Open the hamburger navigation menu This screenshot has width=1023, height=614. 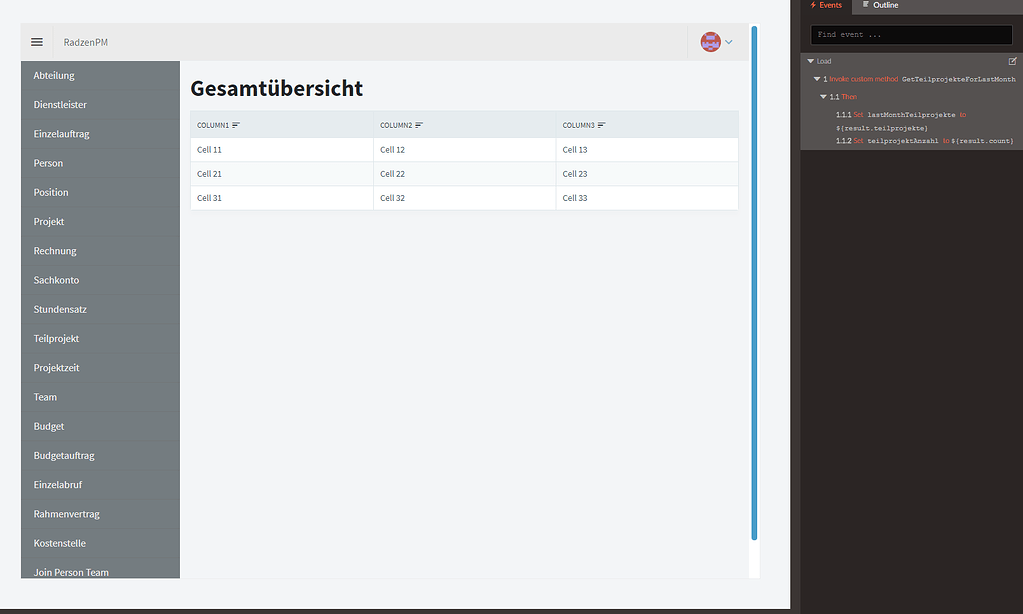pyautogui.click(x=37, y=41)
